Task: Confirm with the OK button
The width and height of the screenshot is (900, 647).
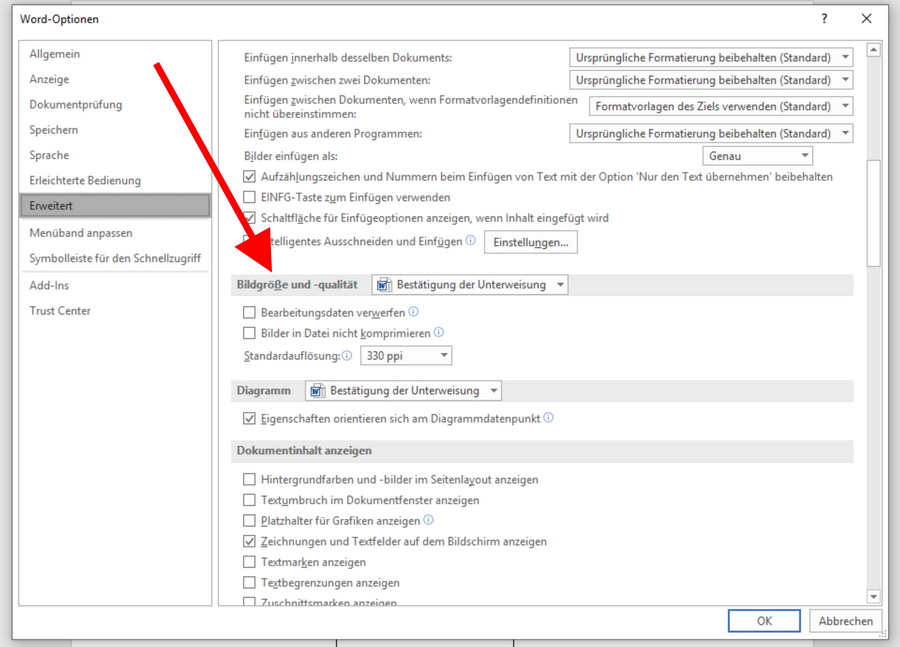Action: point(764,621)
